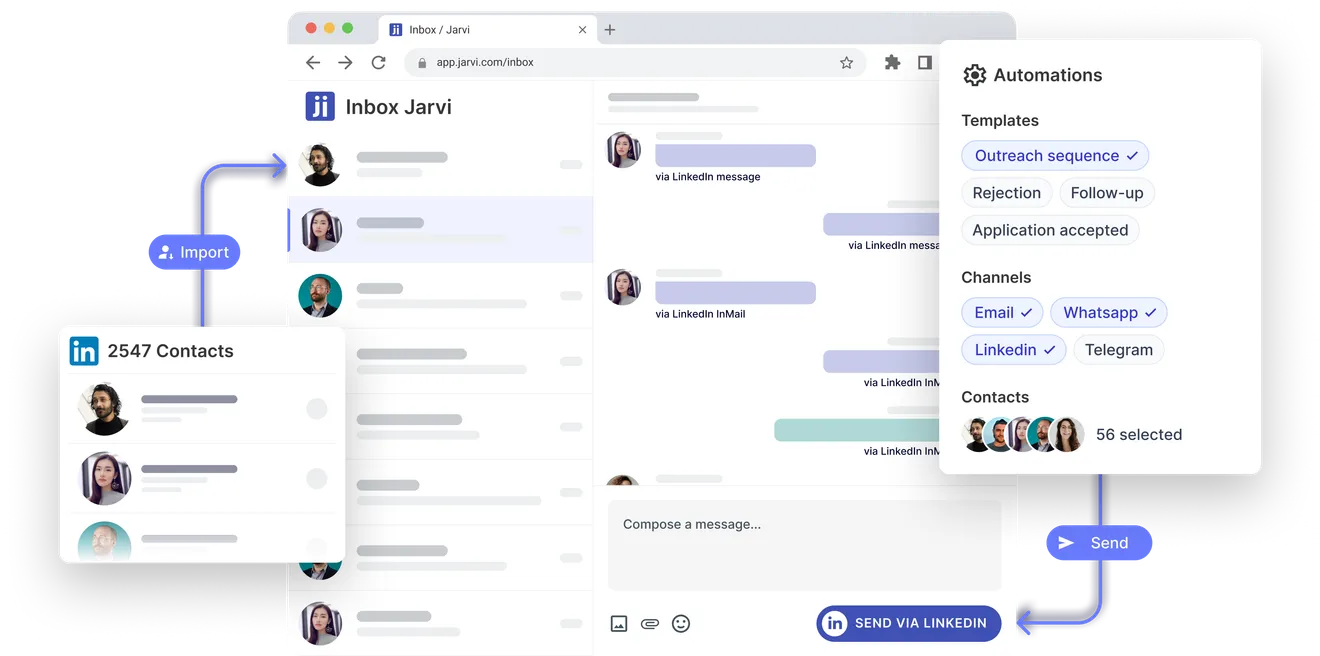1320x656 pixels.
Task: Bookmark page with the star icon
Action: 846,62
